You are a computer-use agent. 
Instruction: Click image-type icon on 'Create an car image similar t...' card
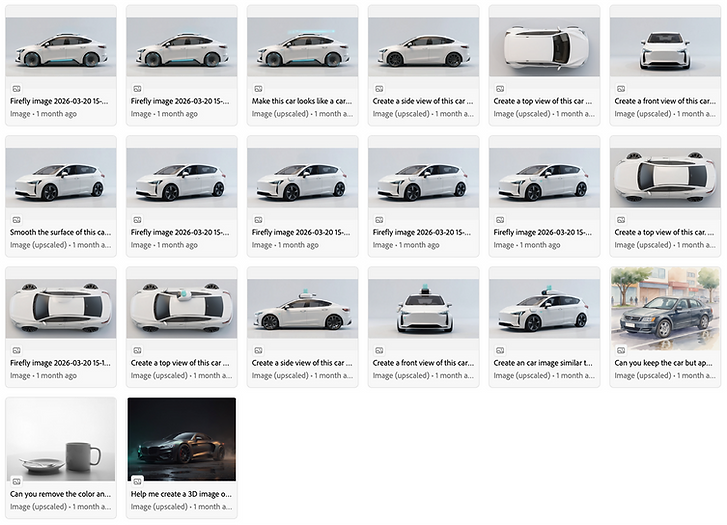pos(500,351)
